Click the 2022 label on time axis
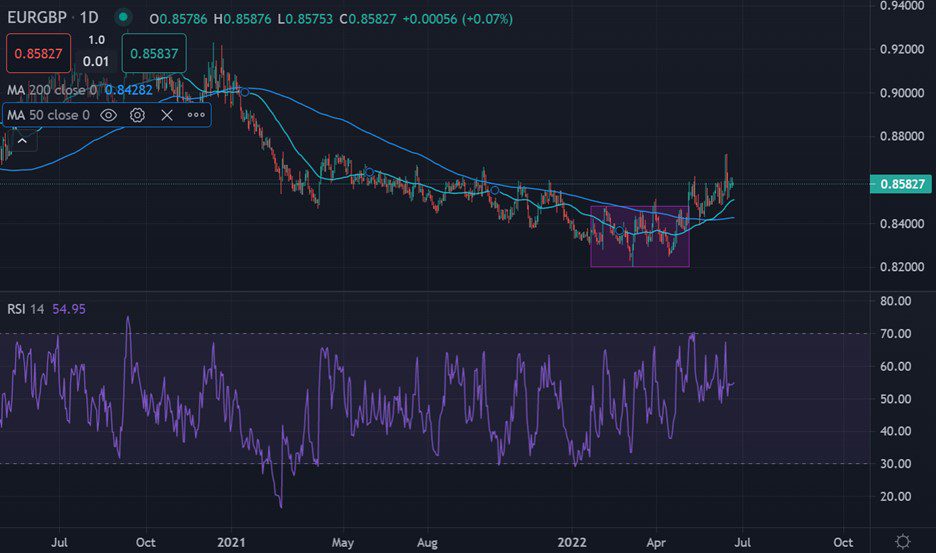Viewport: 936px width, 553px height. (571, 542)
